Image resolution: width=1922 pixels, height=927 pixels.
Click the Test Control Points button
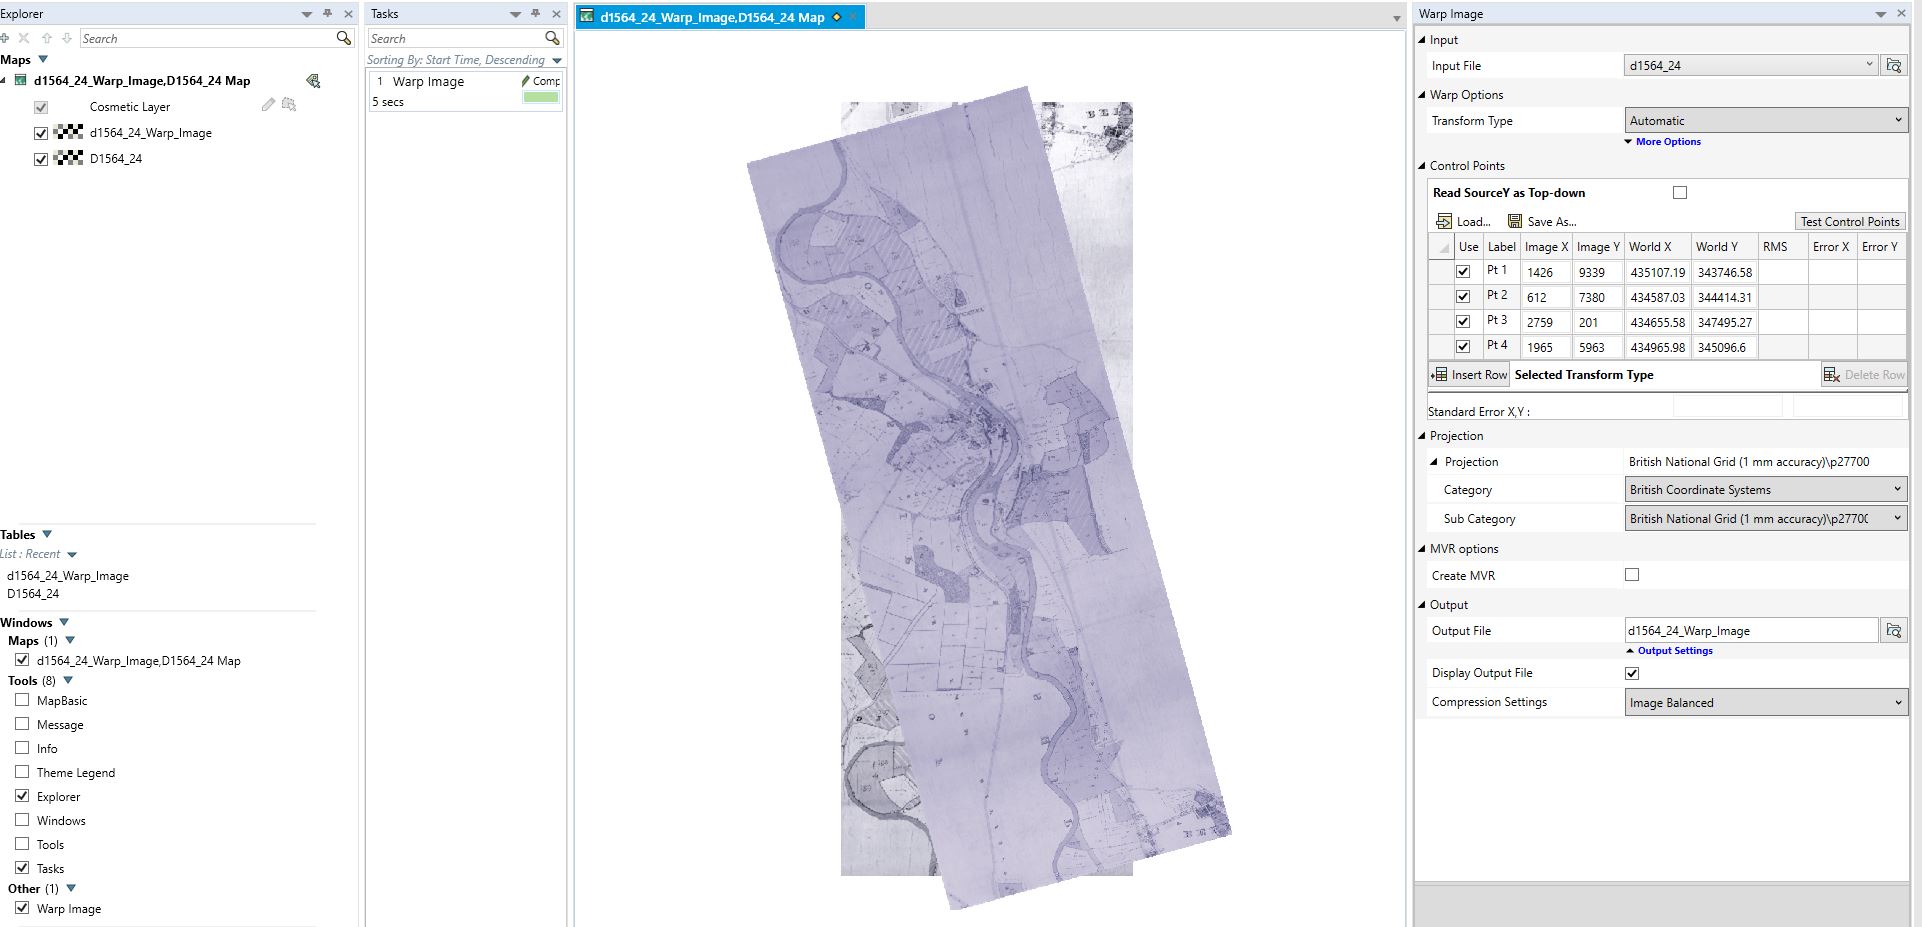1849,221
